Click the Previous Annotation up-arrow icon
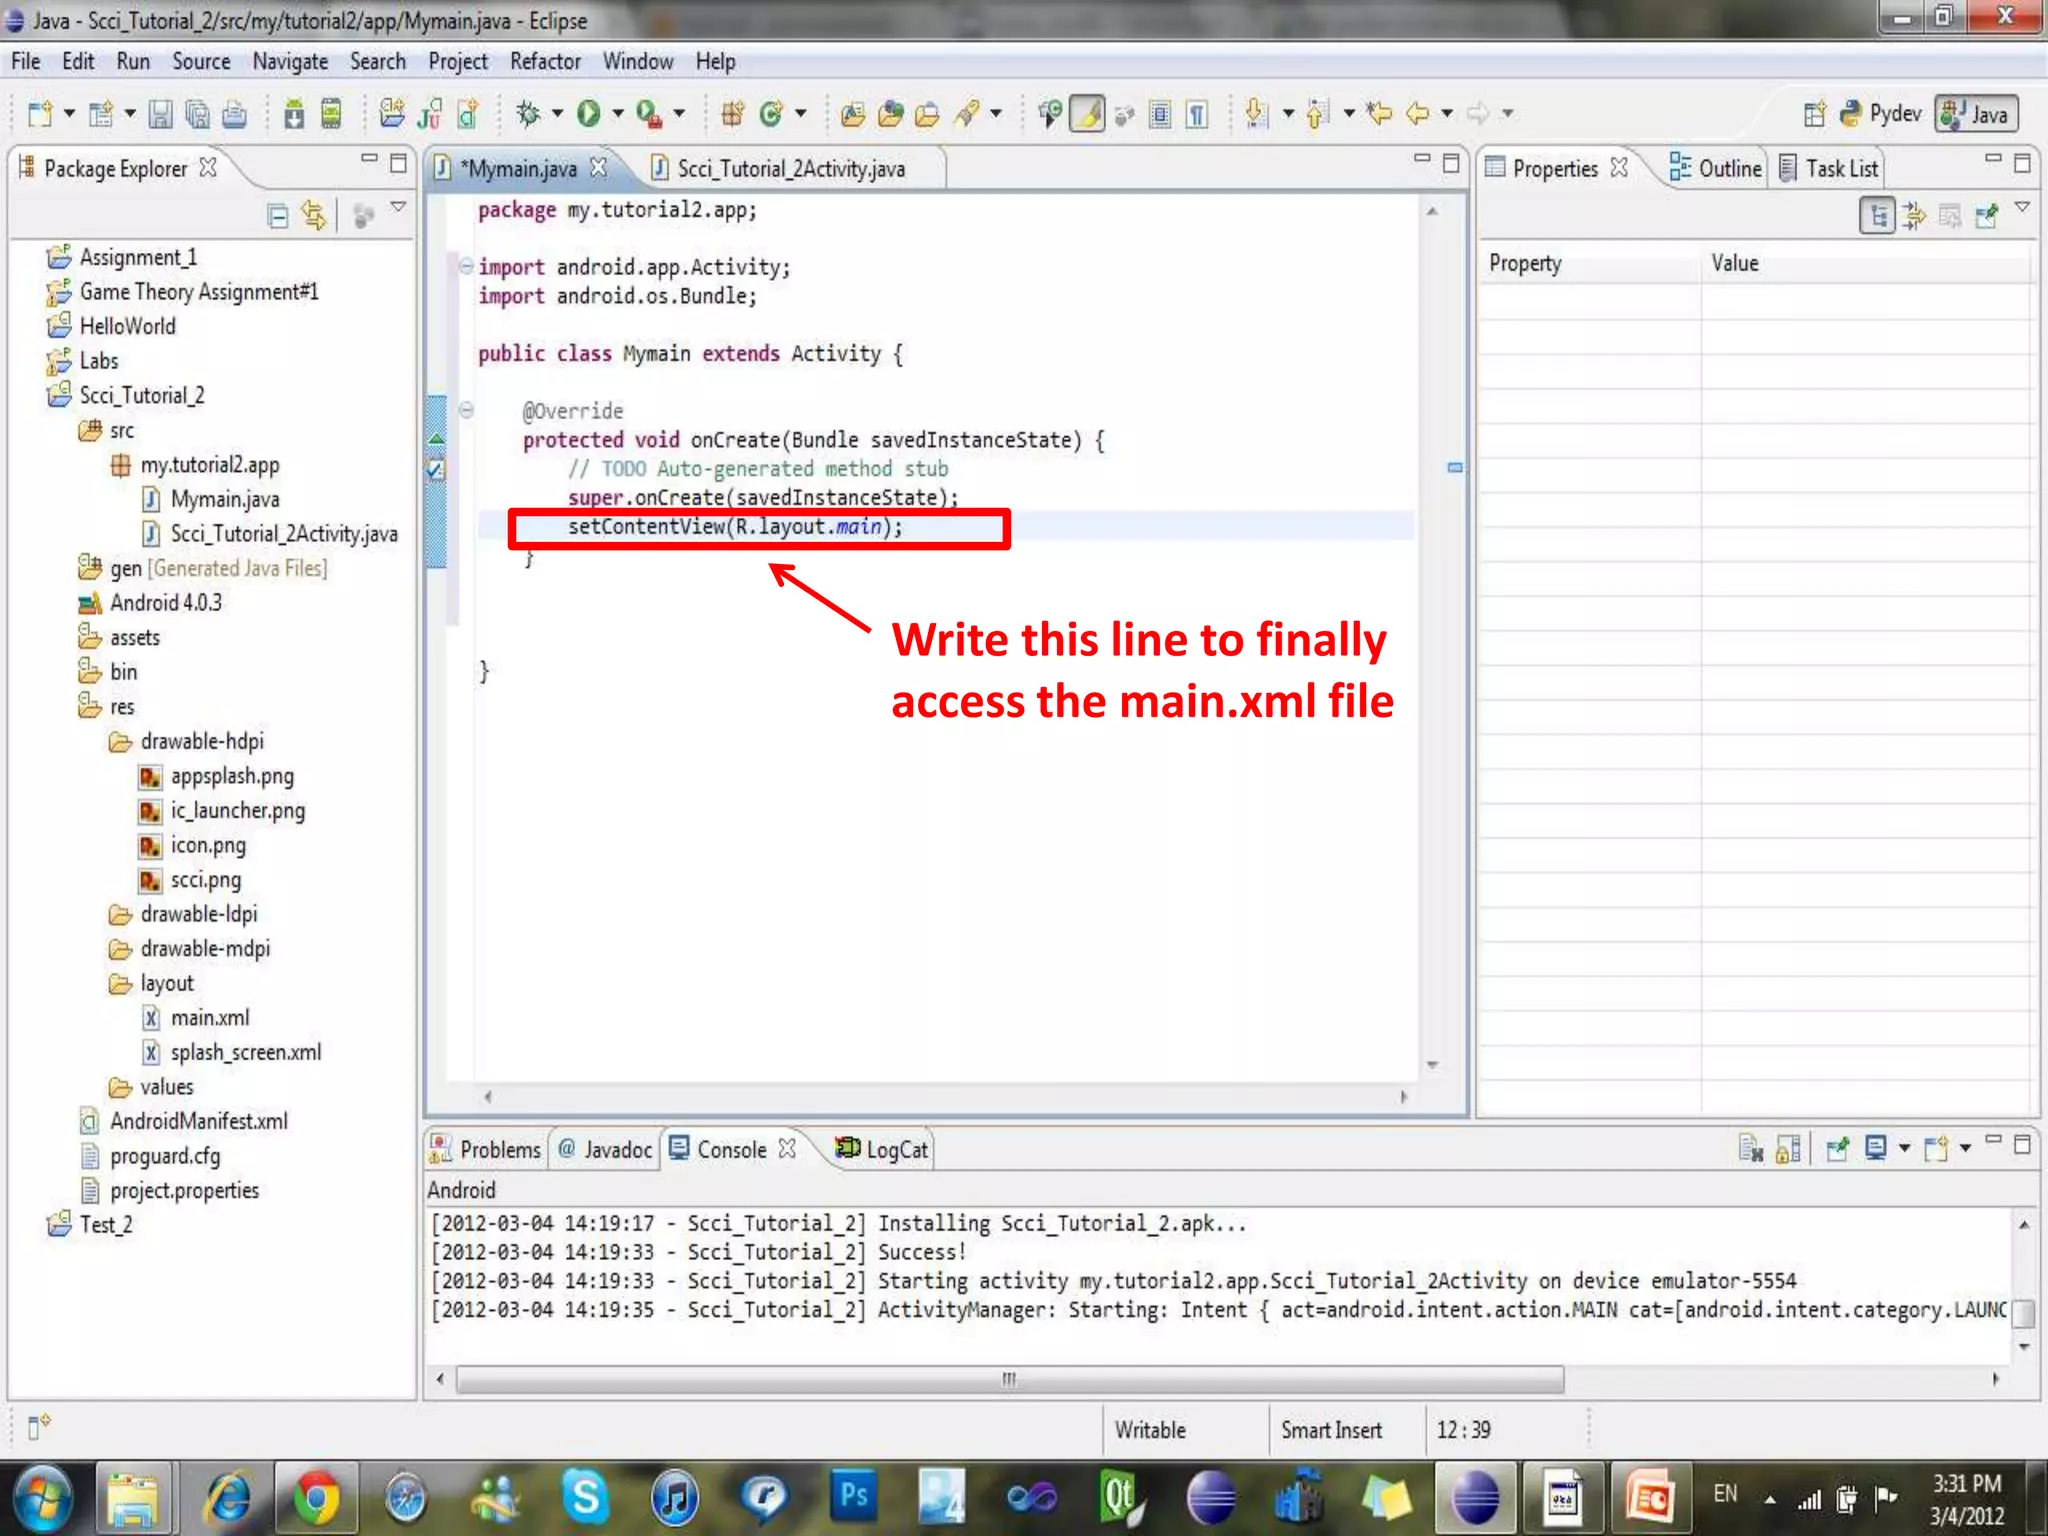This screenshot has height=1536, width=2048. pos(1318,114)
